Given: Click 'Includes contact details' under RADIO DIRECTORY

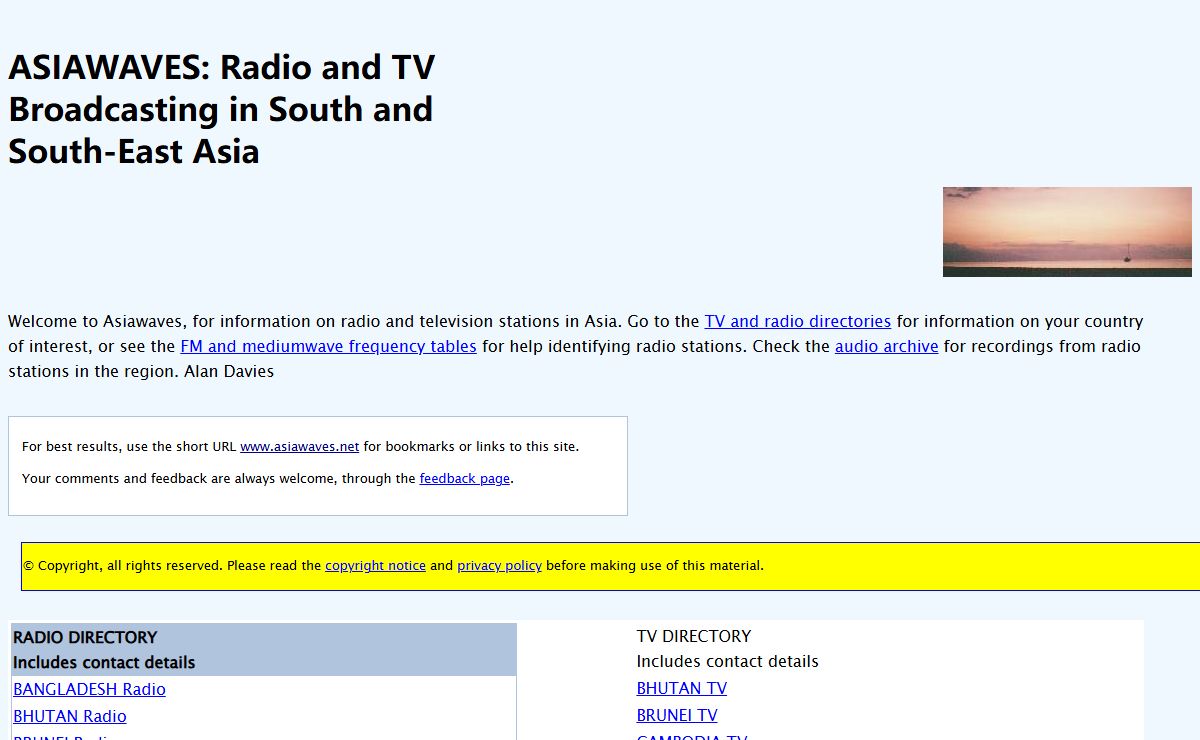Looking at the screenshot, I should pos(104,663).
